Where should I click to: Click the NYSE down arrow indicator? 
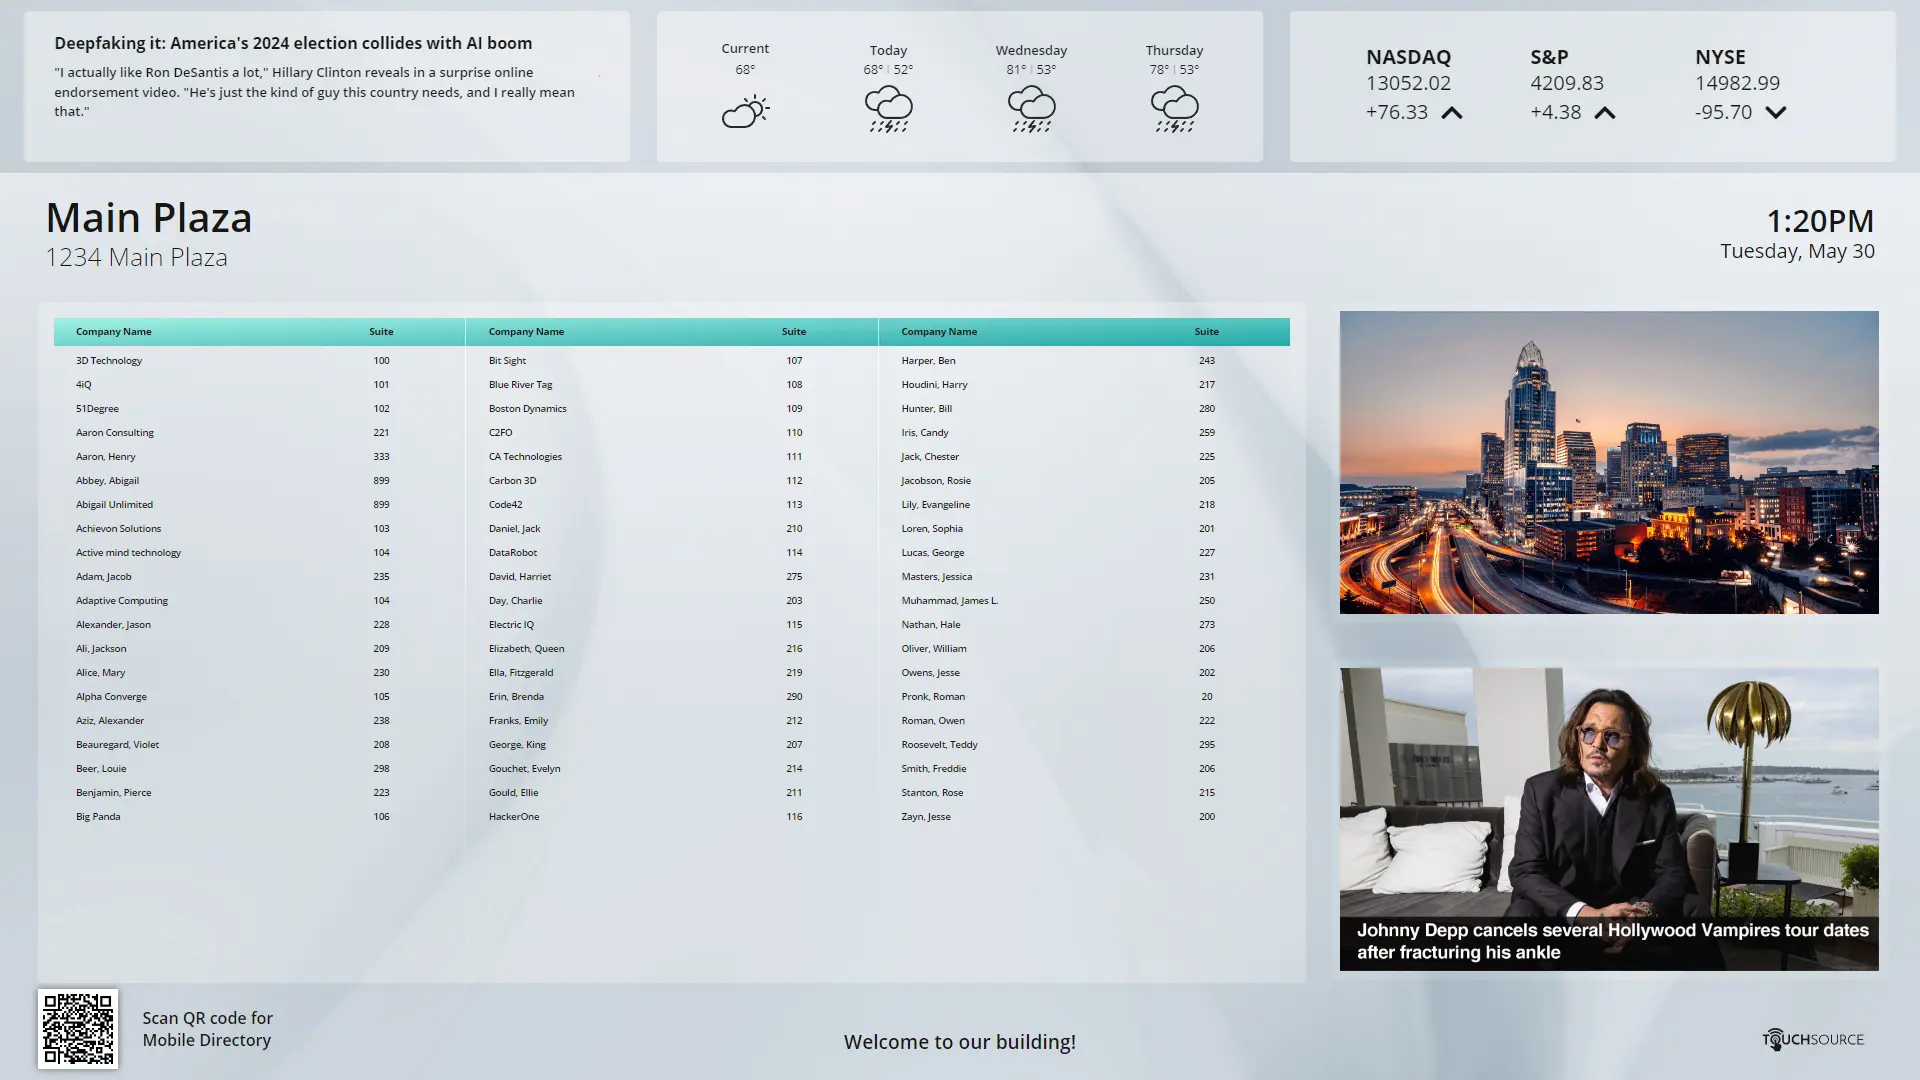[1776, 113]
